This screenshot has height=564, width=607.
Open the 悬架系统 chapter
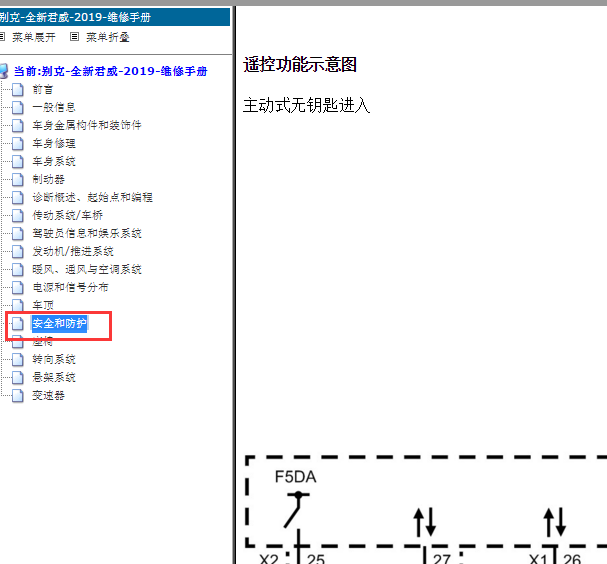point(54,377)
